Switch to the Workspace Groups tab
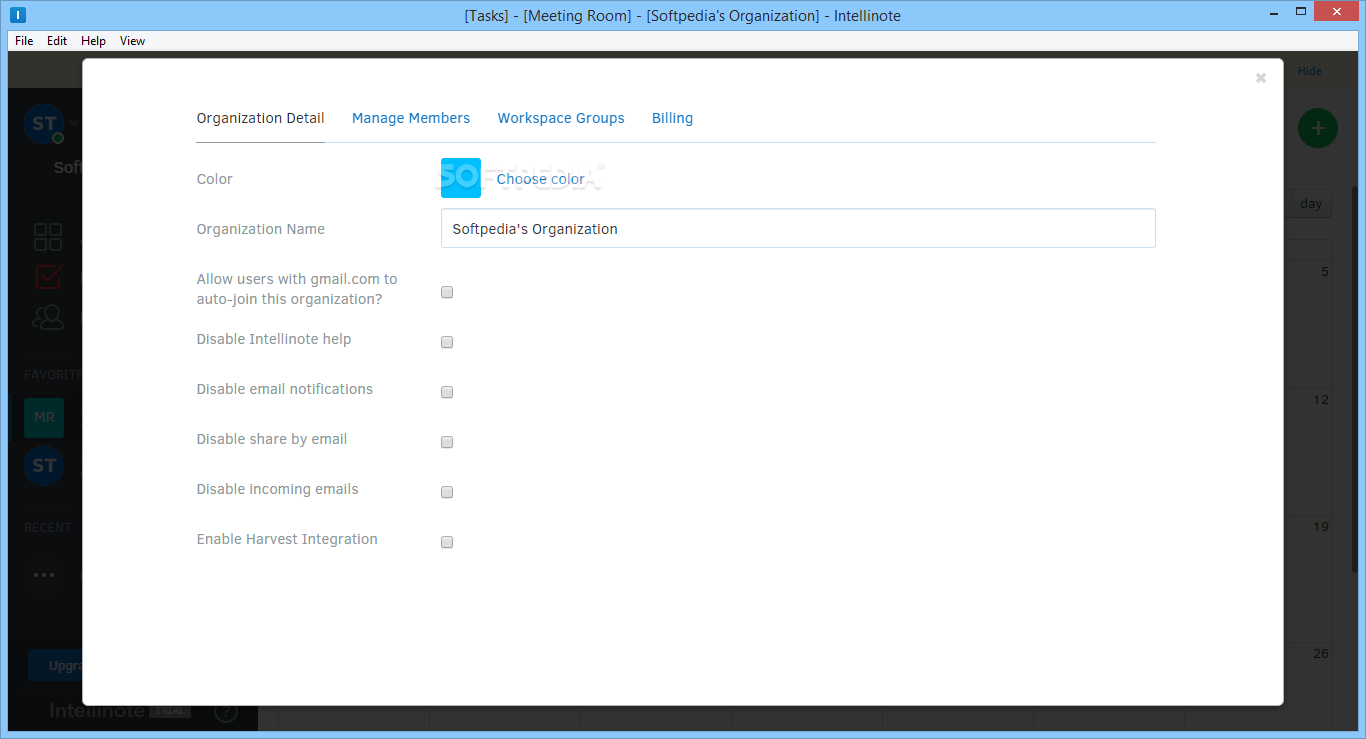The height and width of the screenshot is (739, 1366). point(561,118)
